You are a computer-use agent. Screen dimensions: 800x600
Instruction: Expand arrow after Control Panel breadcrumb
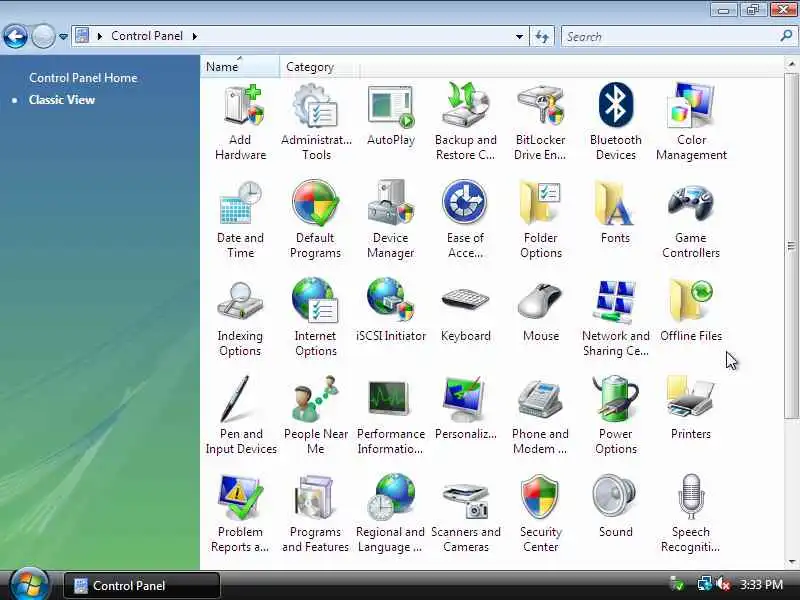[x=195, y=36]
